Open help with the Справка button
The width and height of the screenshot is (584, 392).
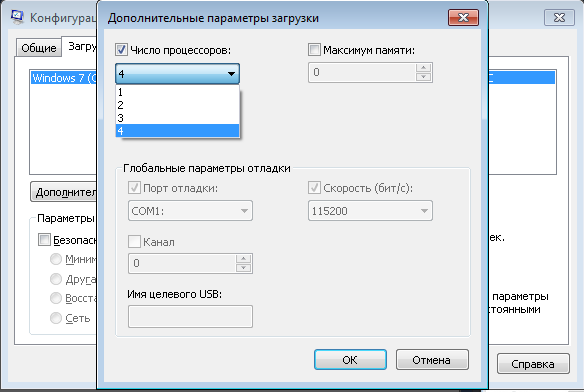pyautogui.click(x=533, y=364)
